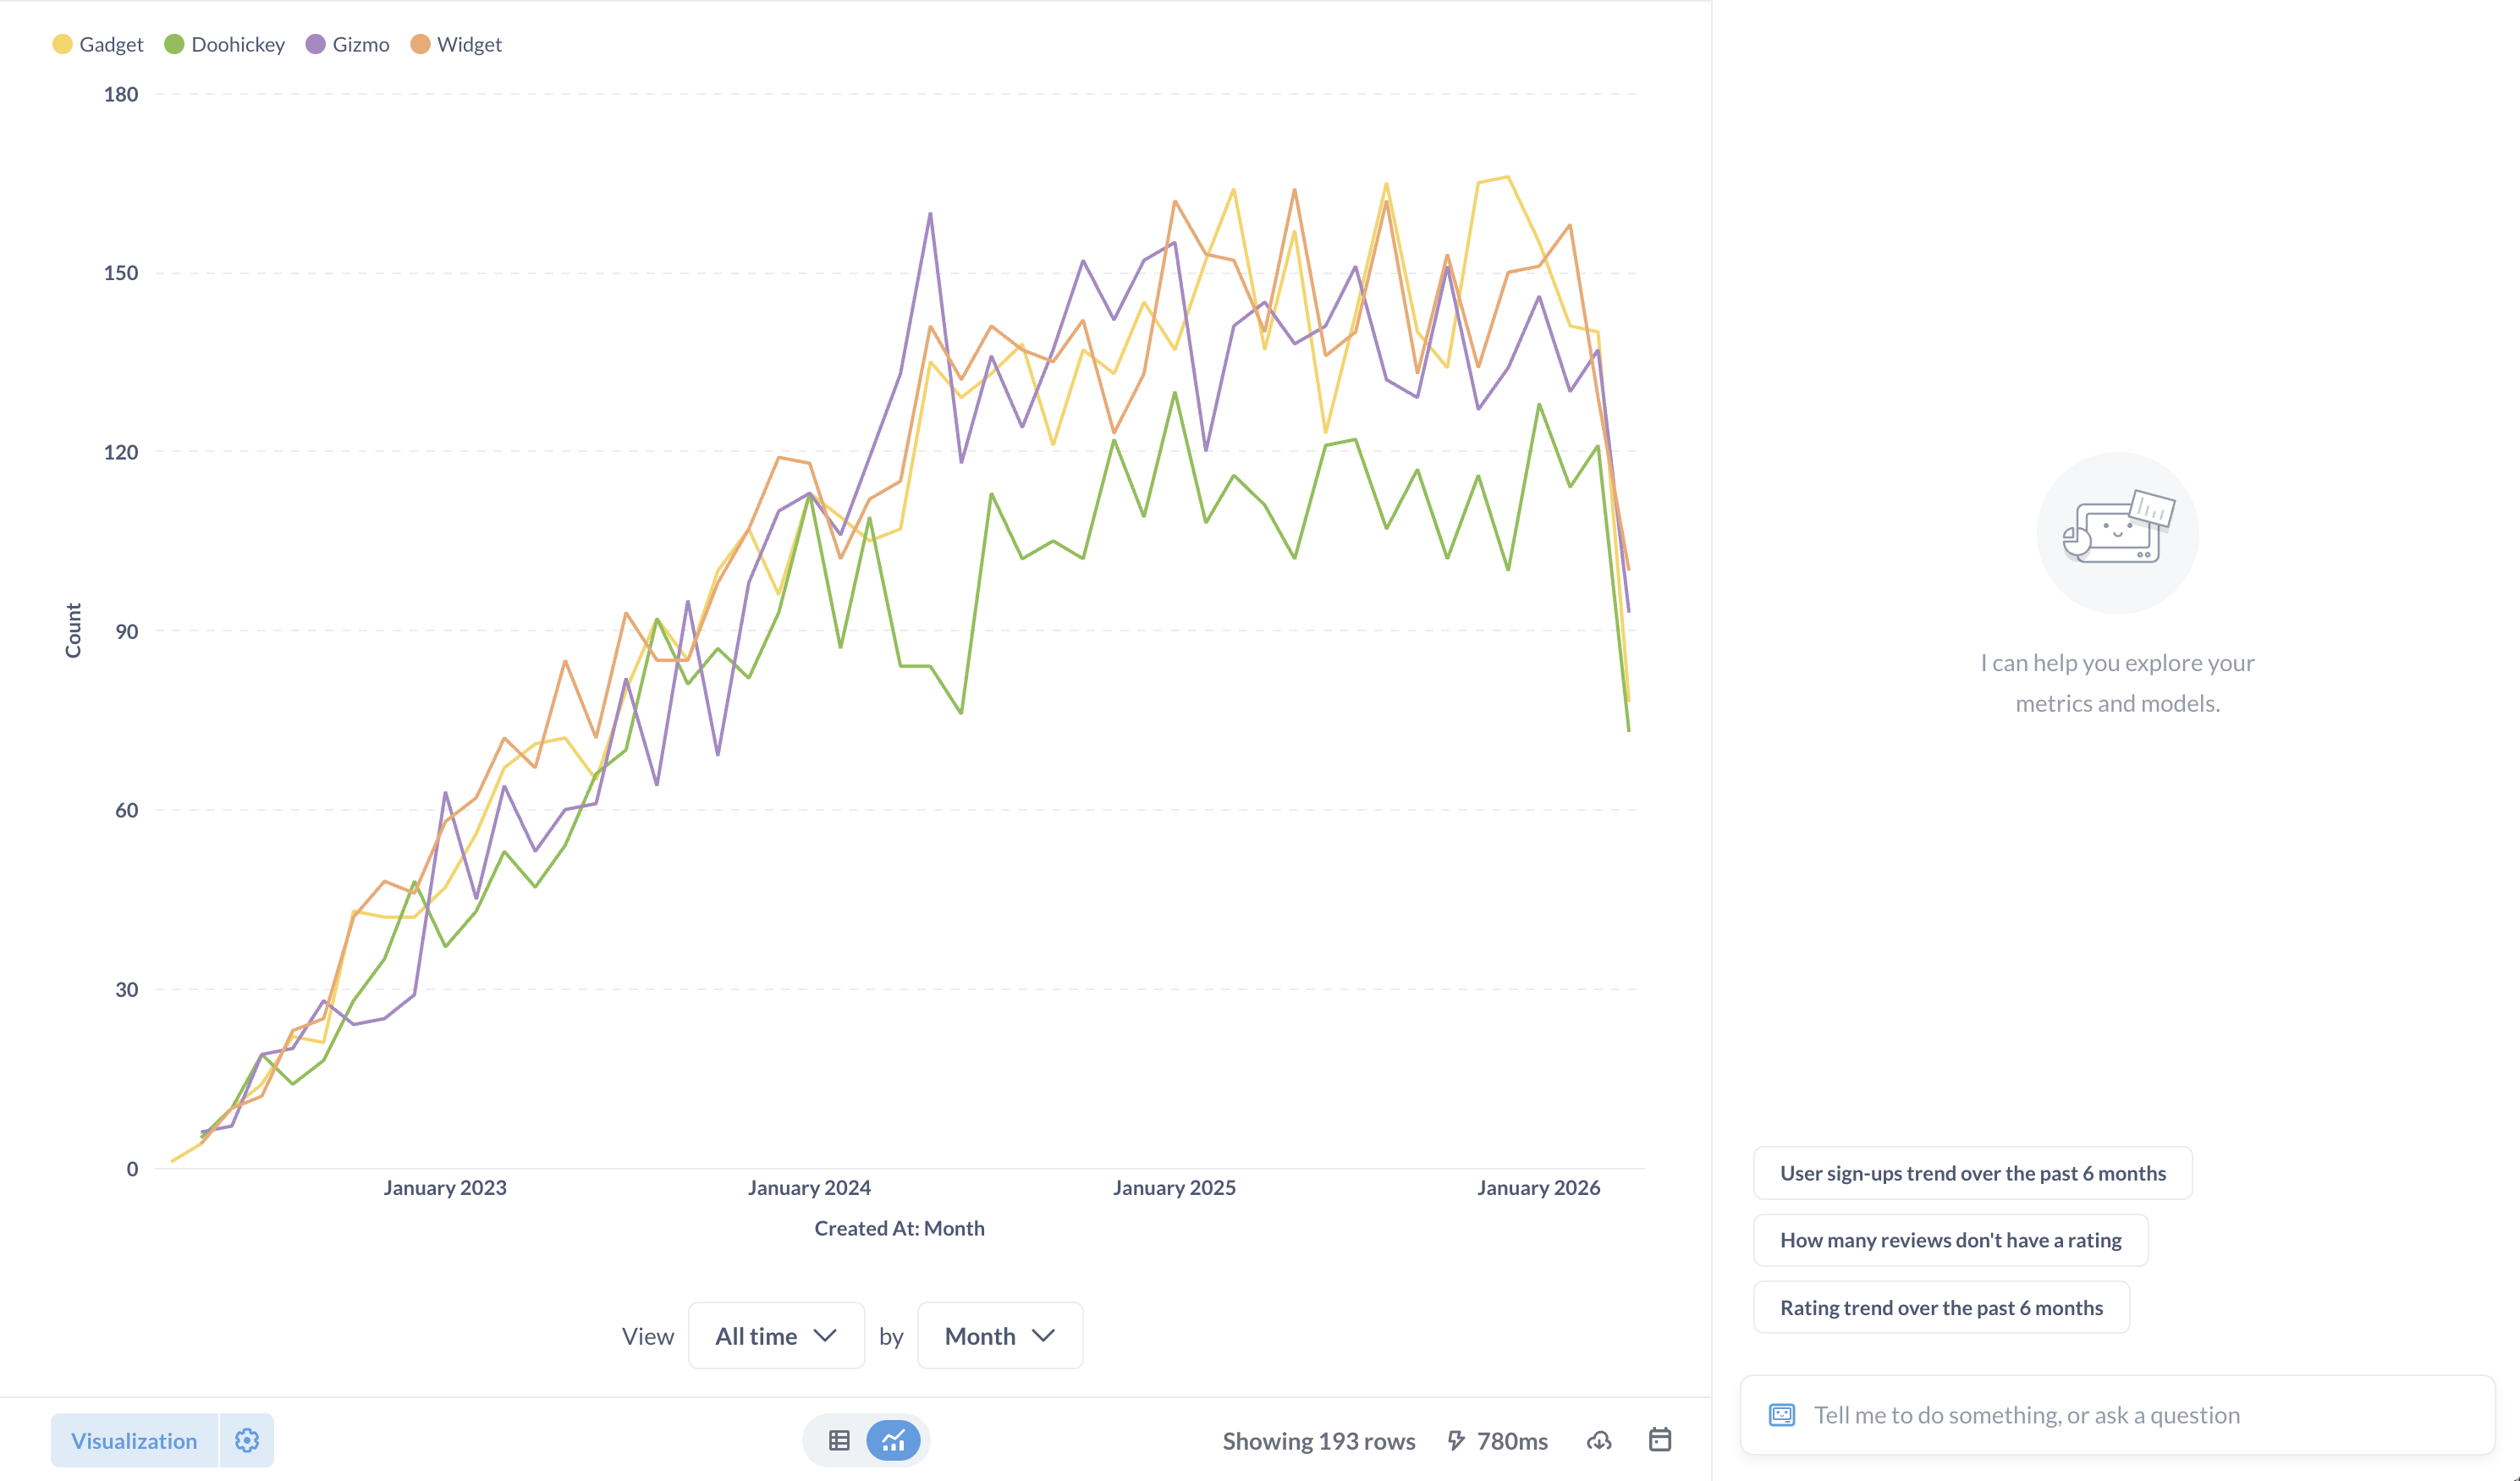This screenshot has width=2520, height=1481.
Task: Click the Showing 193 rows label
Action: coord(1318,1440)
